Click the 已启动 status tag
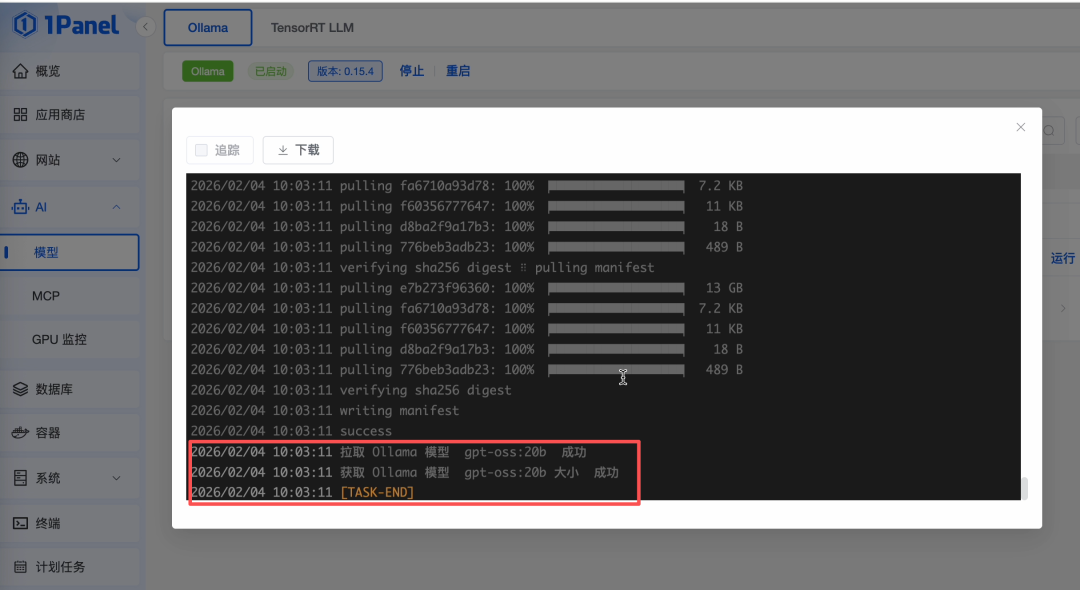Image resolution: width=1080 pixels, height=590 pixels. click(x=271, y=71)
